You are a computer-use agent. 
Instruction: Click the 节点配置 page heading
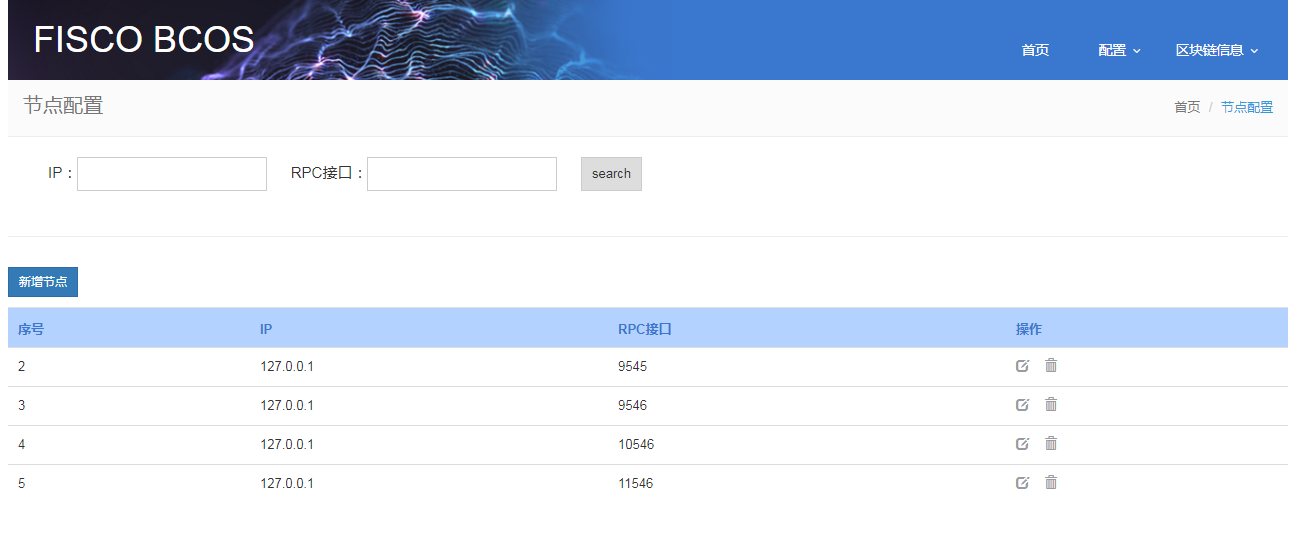63,106
